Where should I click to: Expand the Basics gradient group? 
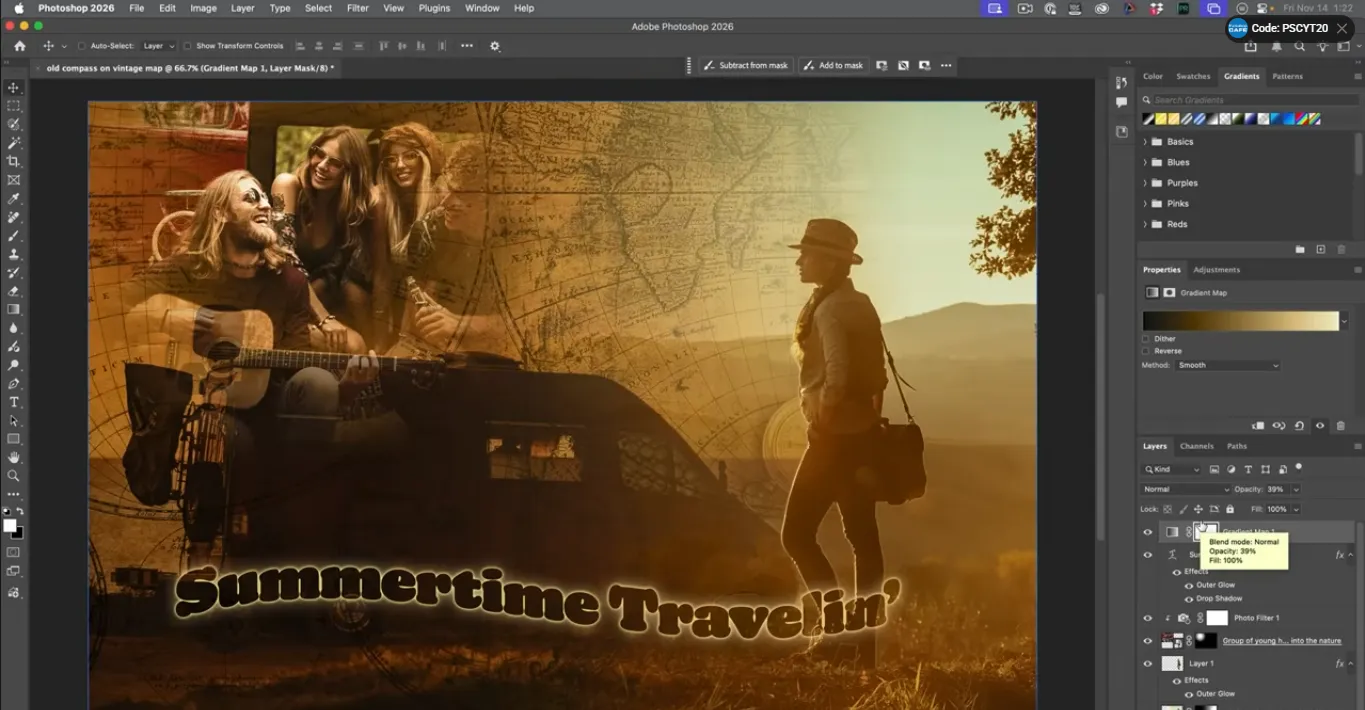point(1146,141)
